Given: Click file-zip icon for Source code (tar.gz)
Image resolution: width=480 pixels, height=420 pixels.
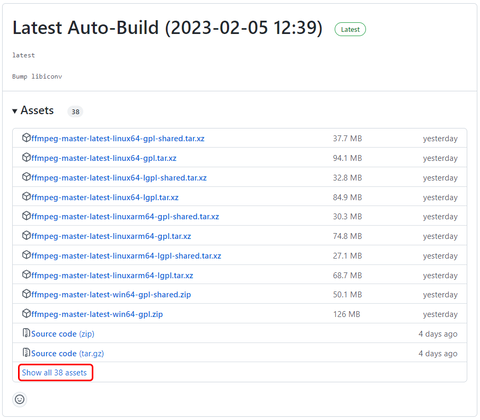Looking at the screenshot, I should click(x=26, y=353).
